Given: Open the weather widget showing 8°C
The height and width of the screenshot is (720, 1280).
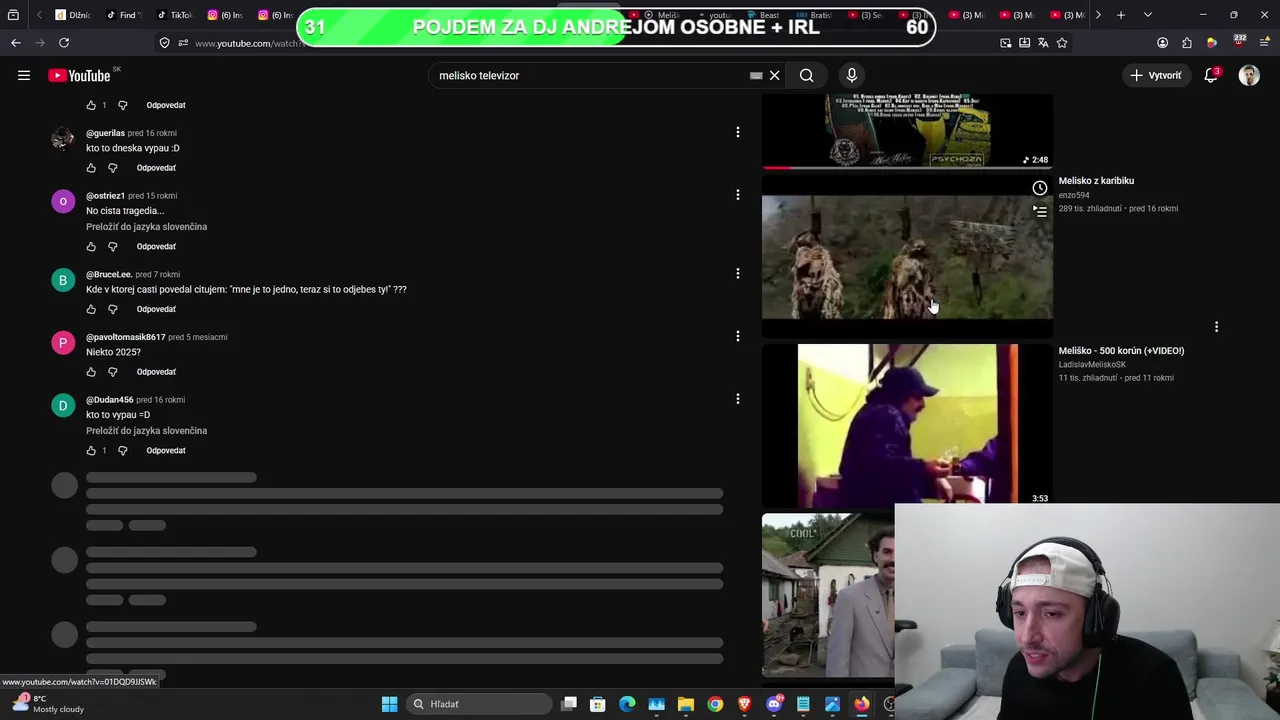Looking at the screenshot, I should pyautogui.click(x=48, y=704).
